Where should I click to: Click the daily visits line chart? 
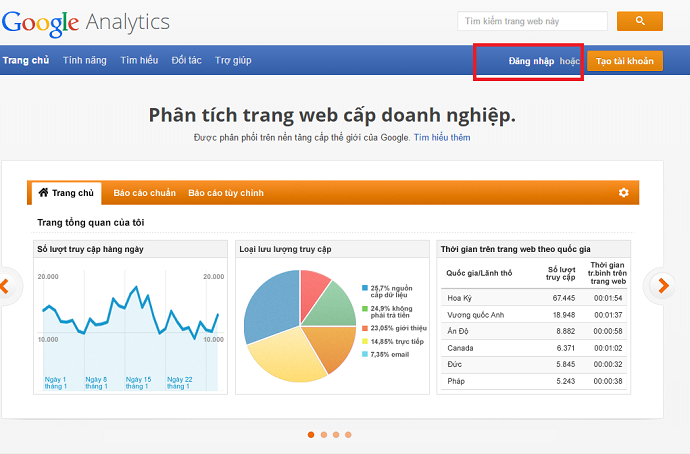(131, 330)
